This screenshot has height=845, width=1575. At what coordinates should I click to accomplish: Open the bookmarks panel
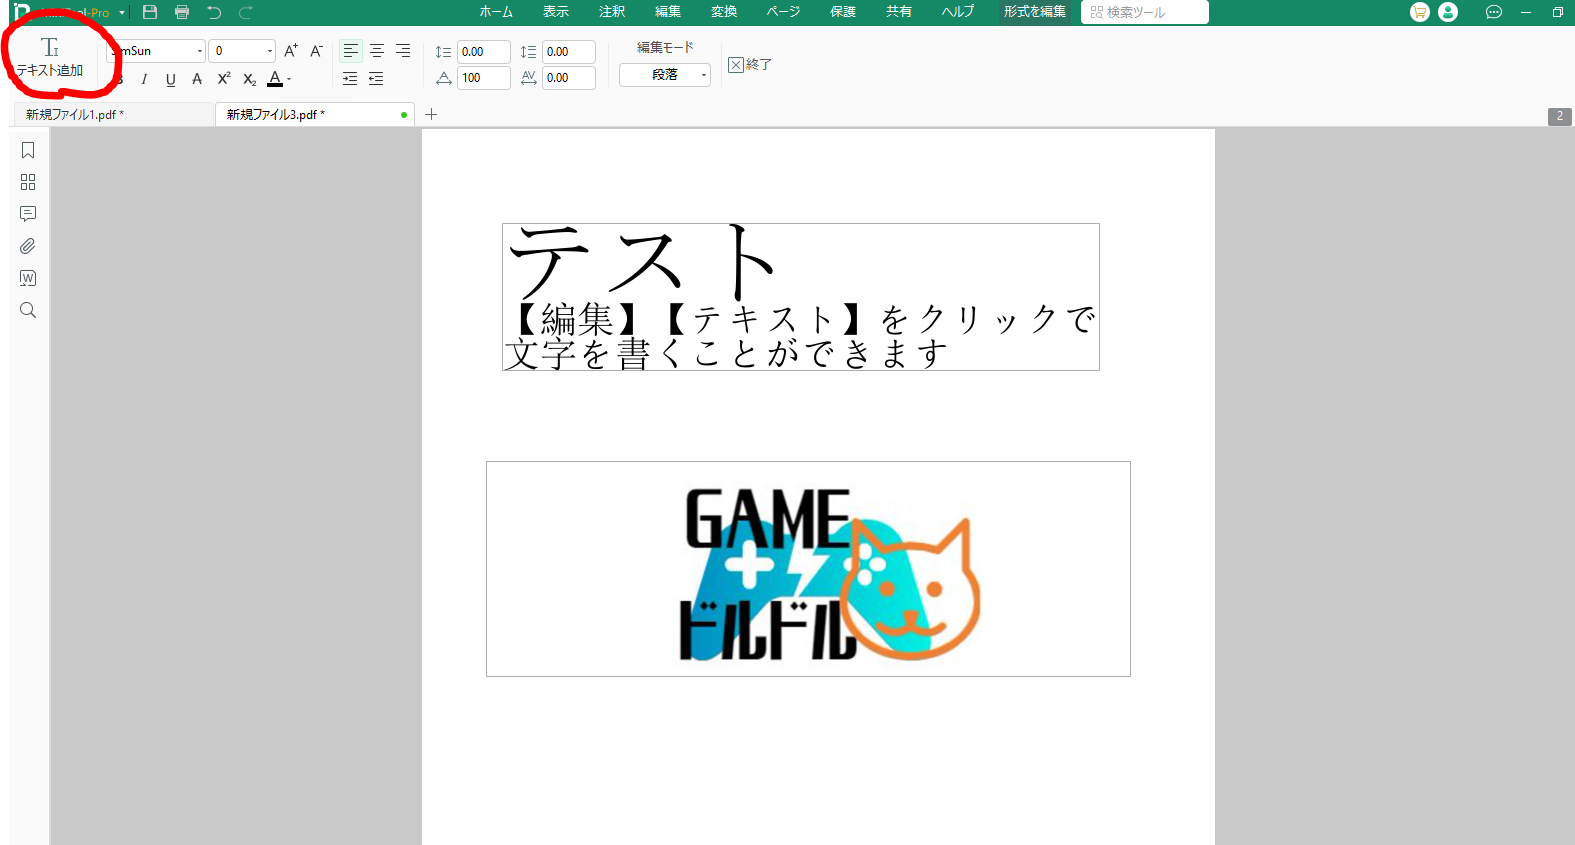pyautogui.click(x=28, y=150)
